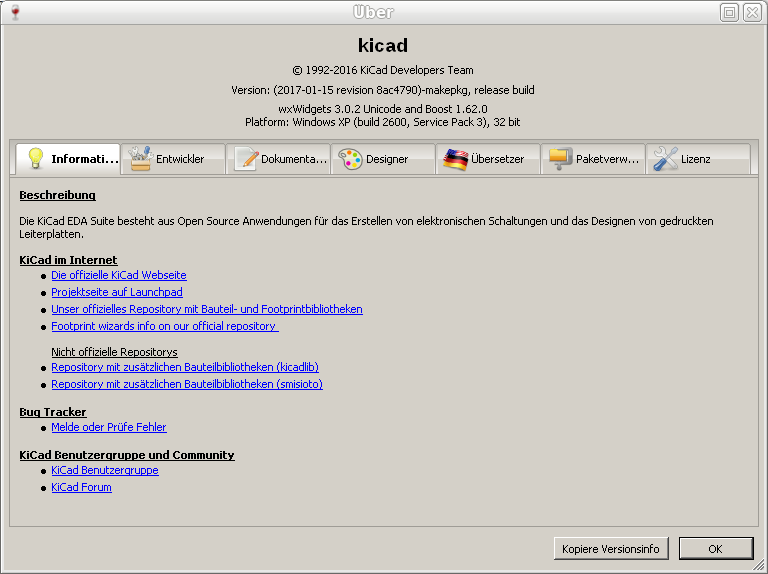Click the package icon on Paketverwalter tab
This screenshot has width=768, height=574.
tap(560, 159)
